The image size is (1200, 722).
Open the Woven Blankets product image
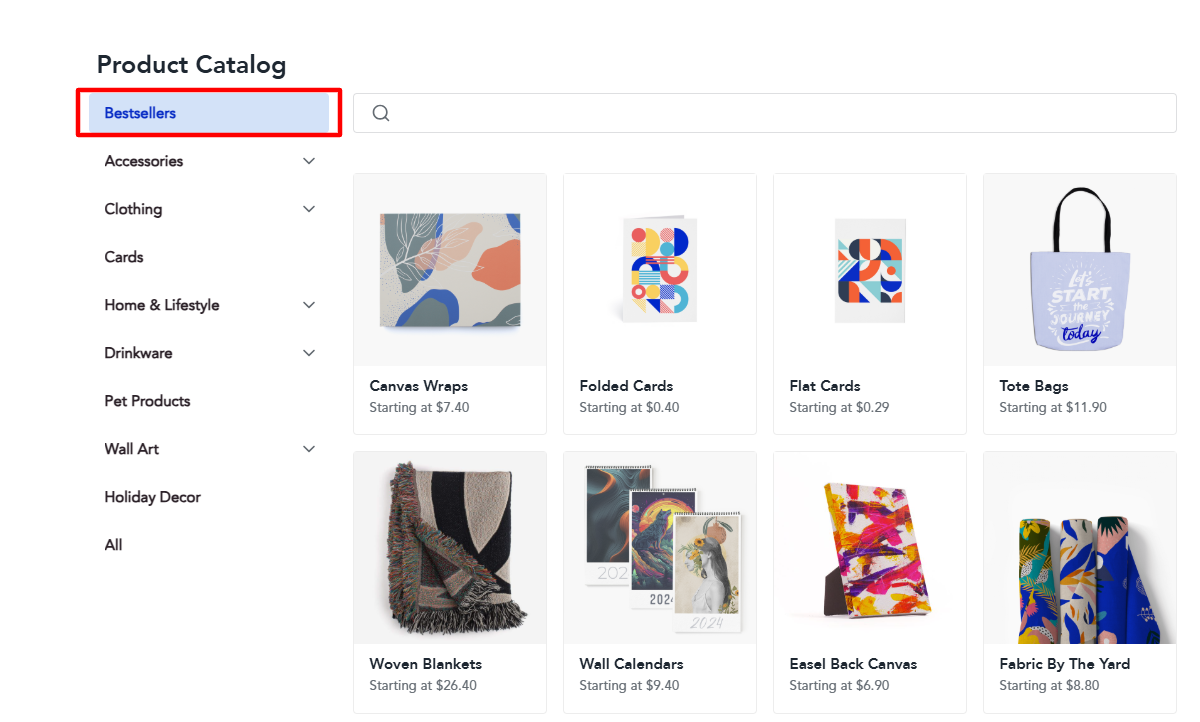tap(450, 548)
